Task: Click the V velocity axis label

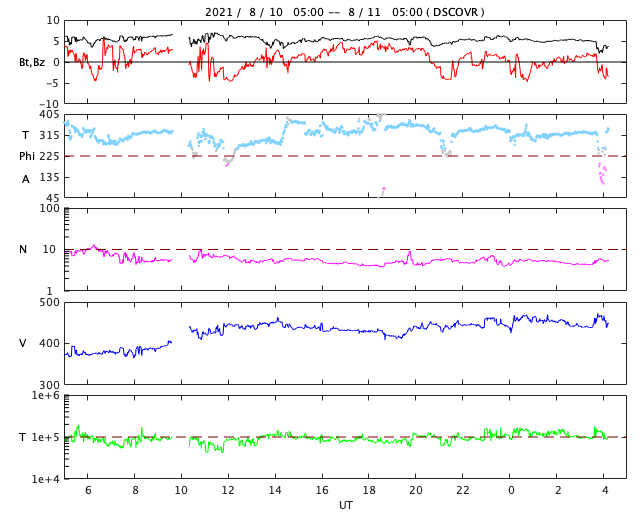Action: pyautogui.click(x=23, y=344)
